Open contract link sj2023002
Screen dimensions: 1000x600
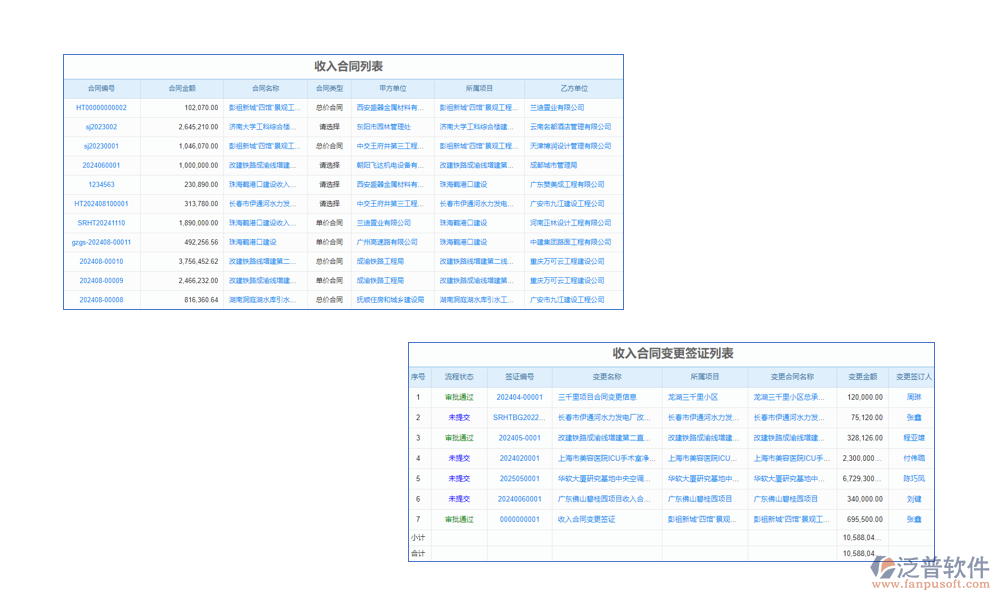point(101,127)
